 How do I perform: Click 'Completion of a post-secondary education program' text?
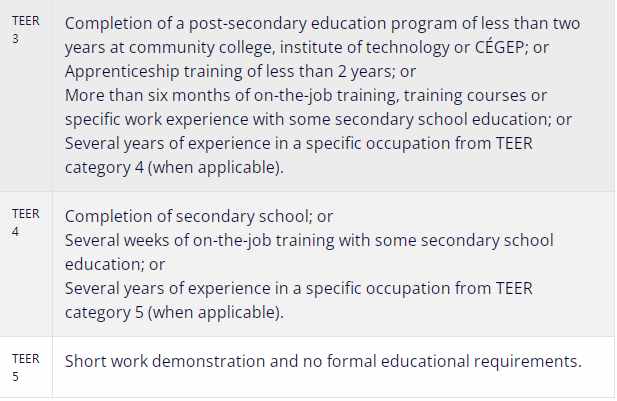pos(225,24)
